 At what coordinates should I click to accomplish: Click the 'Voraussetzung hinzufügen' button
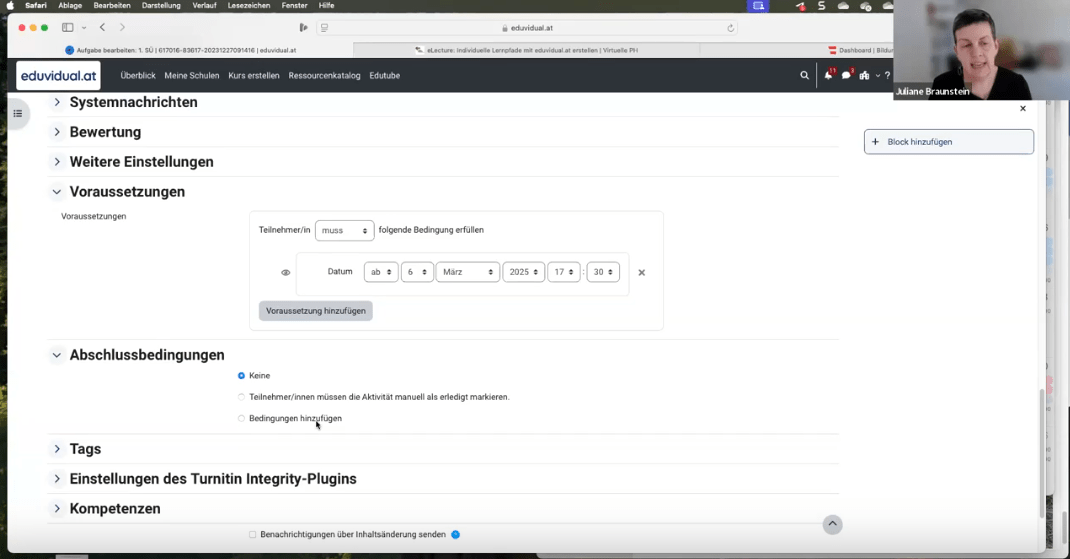tap(316, 311)
